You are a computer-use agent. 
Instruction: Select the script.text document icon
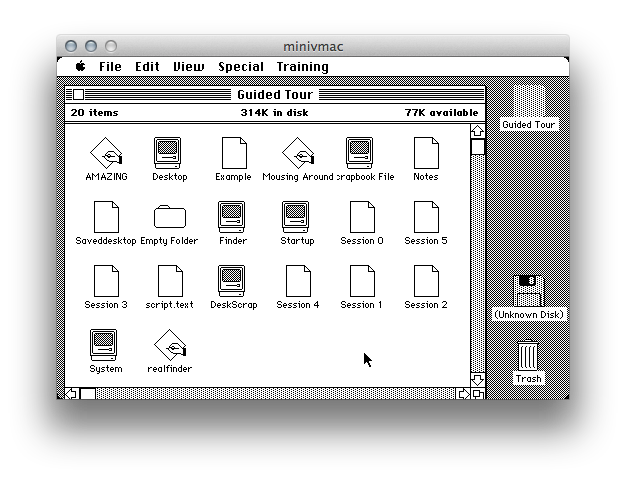click(x=170, y=281)
